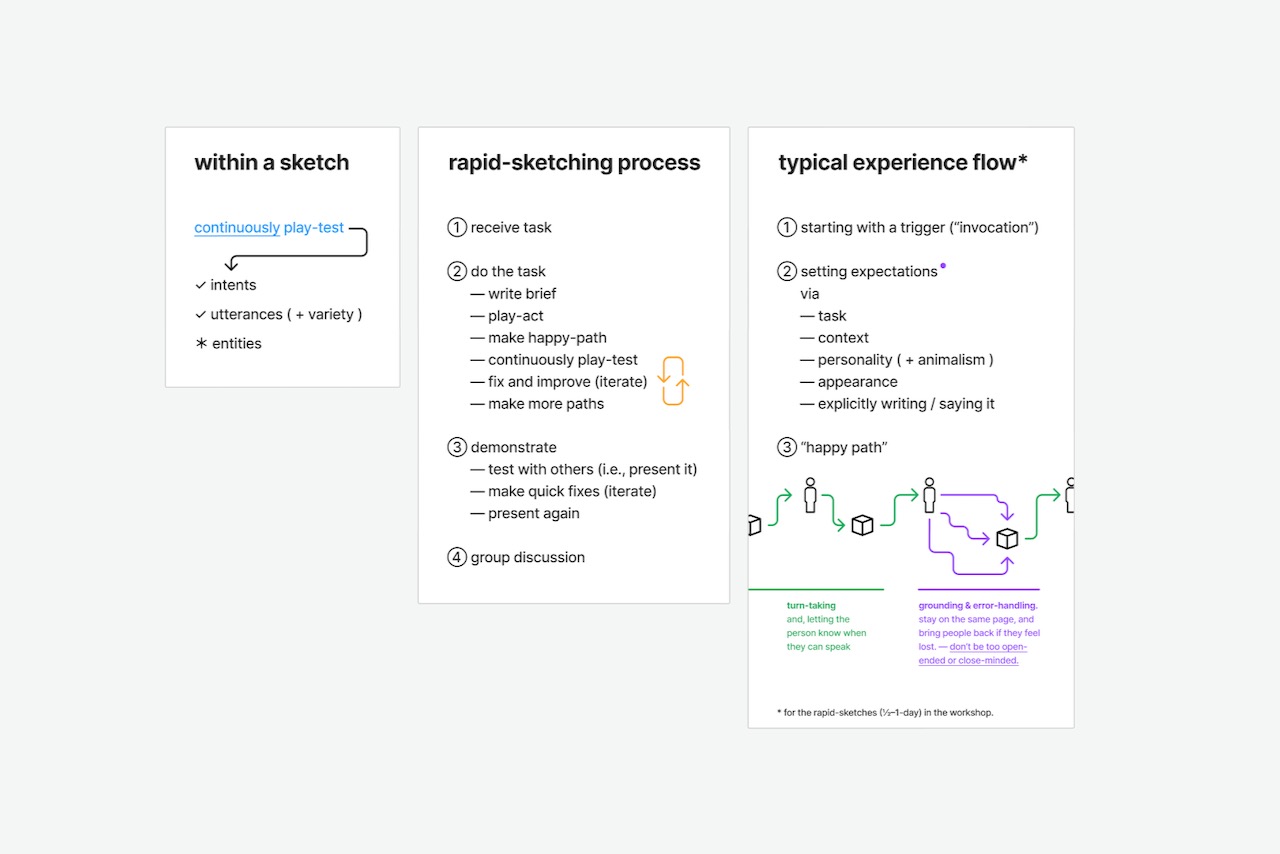Click the purple dot after setting expectations
The height and width of the screenshot is (854, 1280).
click(x=943, y=266)
